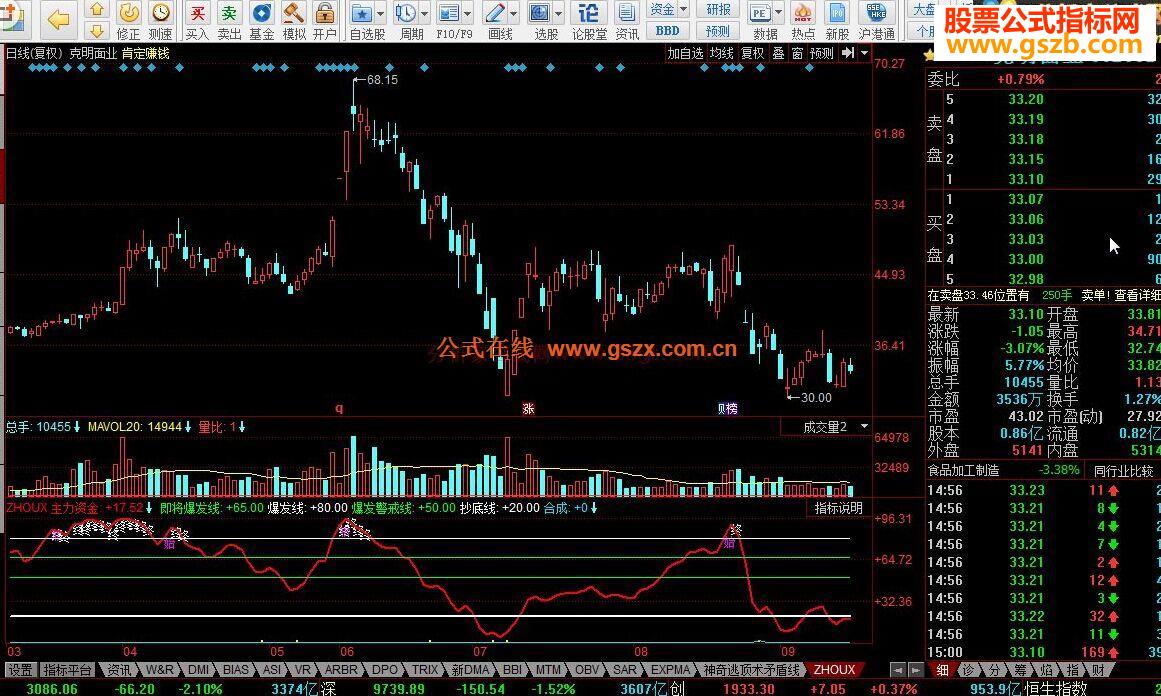
Task: Expand the 选股 dropdown arrow
Action: click(558, 14)
